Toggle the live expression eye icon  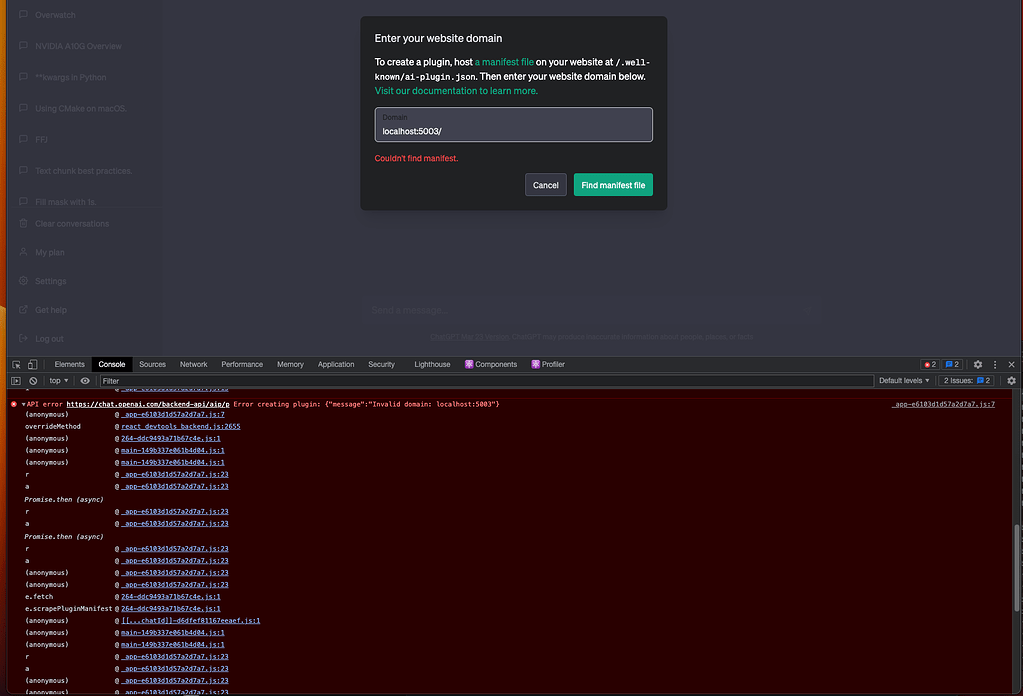click(85, 380)
